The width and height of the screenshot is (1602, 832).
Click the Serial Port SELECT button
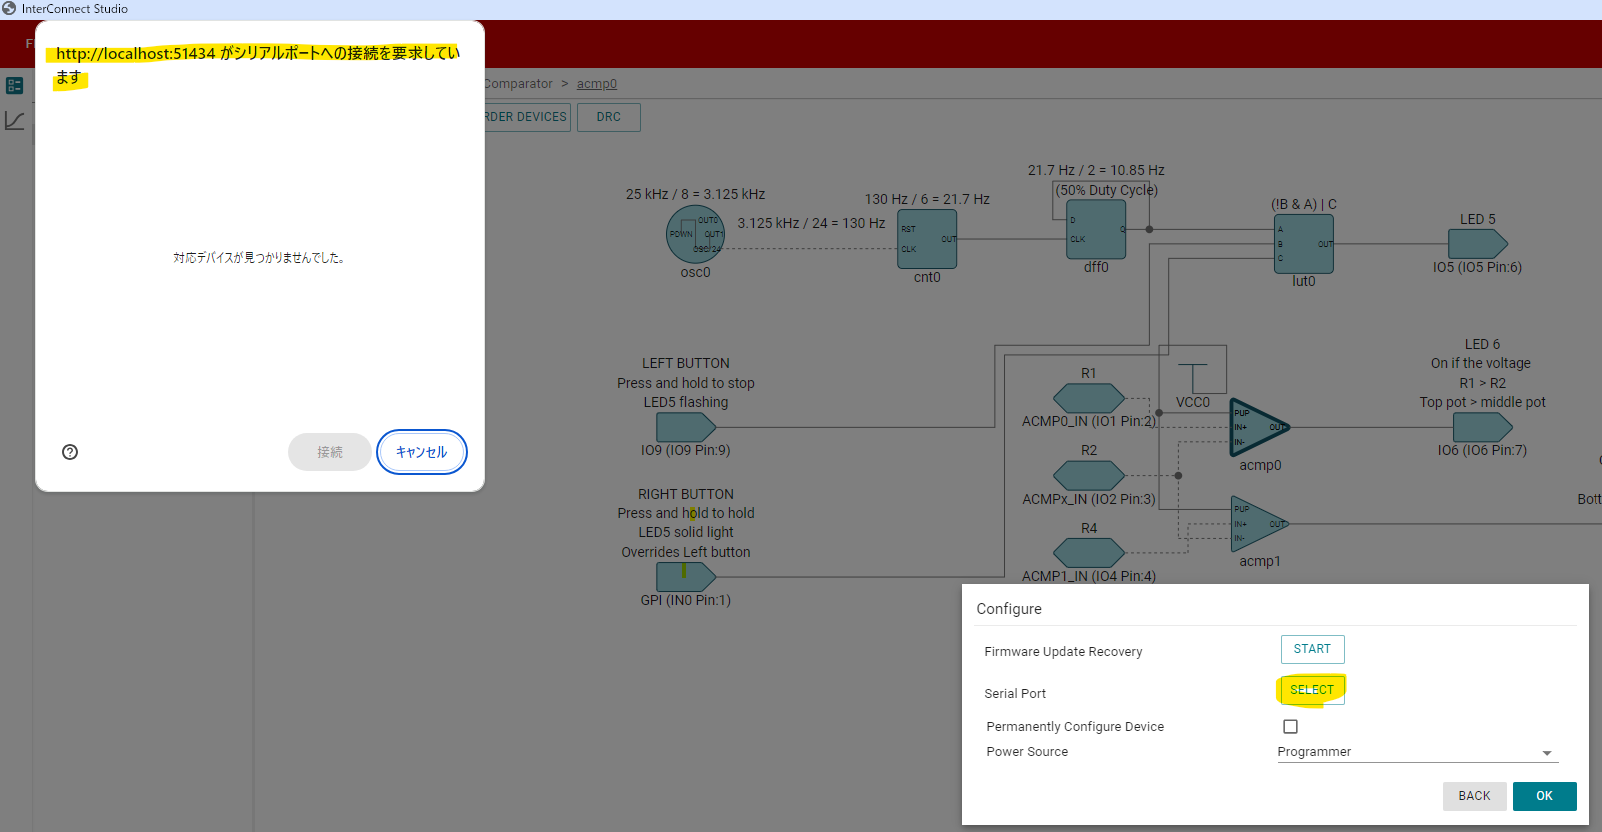(x=1312, y=690)
